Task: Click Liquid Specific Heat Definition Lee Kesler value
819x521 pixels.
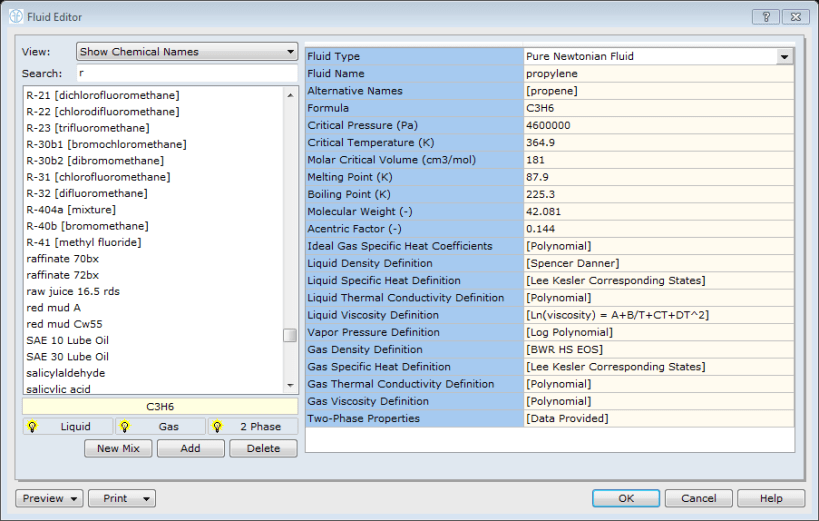Action: (659, 281)
